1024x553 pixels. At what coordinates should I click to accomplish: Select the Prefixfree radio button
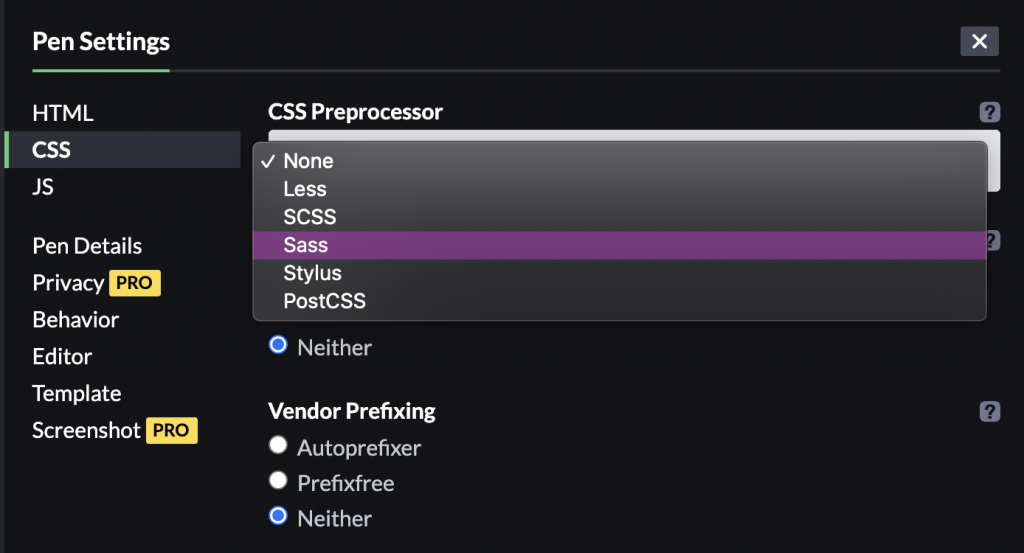(279, 482)
